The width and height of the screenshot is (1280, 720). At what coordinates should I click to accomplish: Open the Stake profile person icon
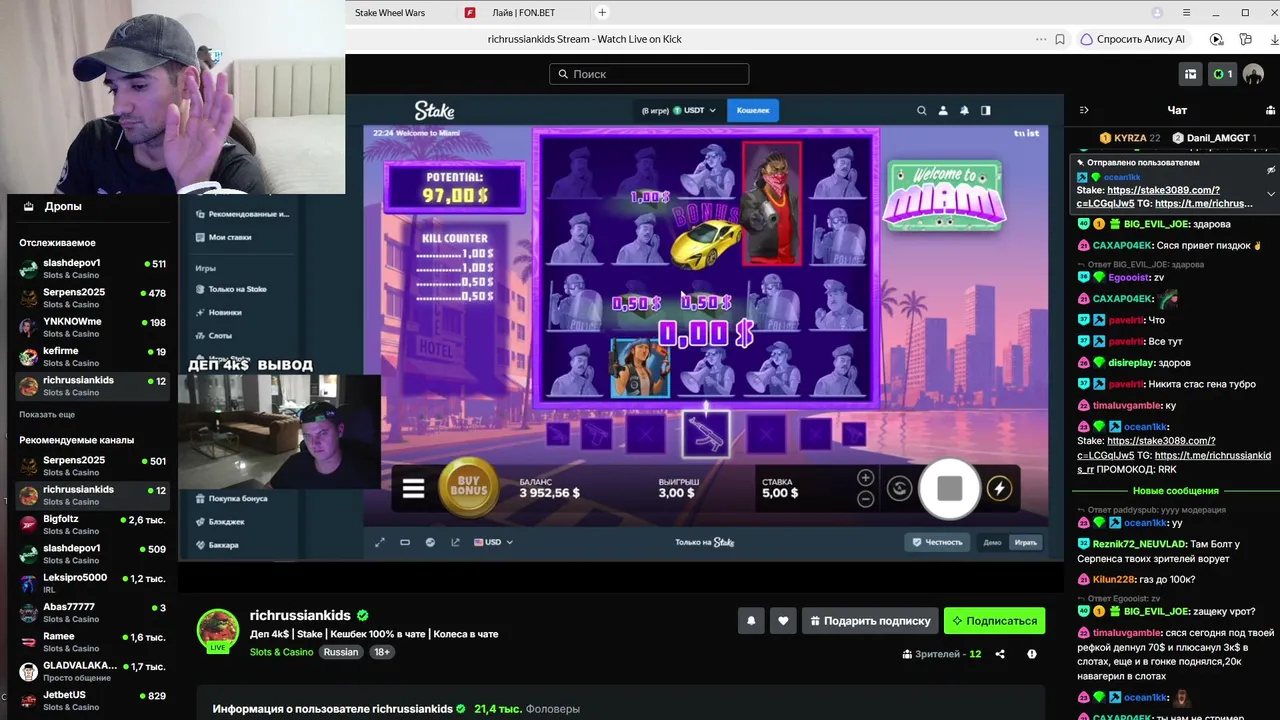tap(943, 110)
